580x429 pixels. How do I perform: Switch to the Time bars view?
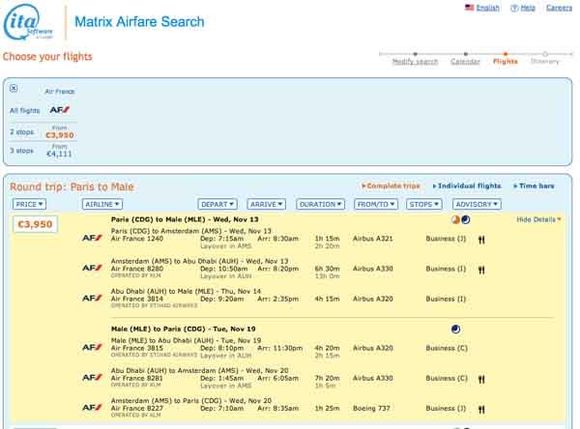[534, 186]
